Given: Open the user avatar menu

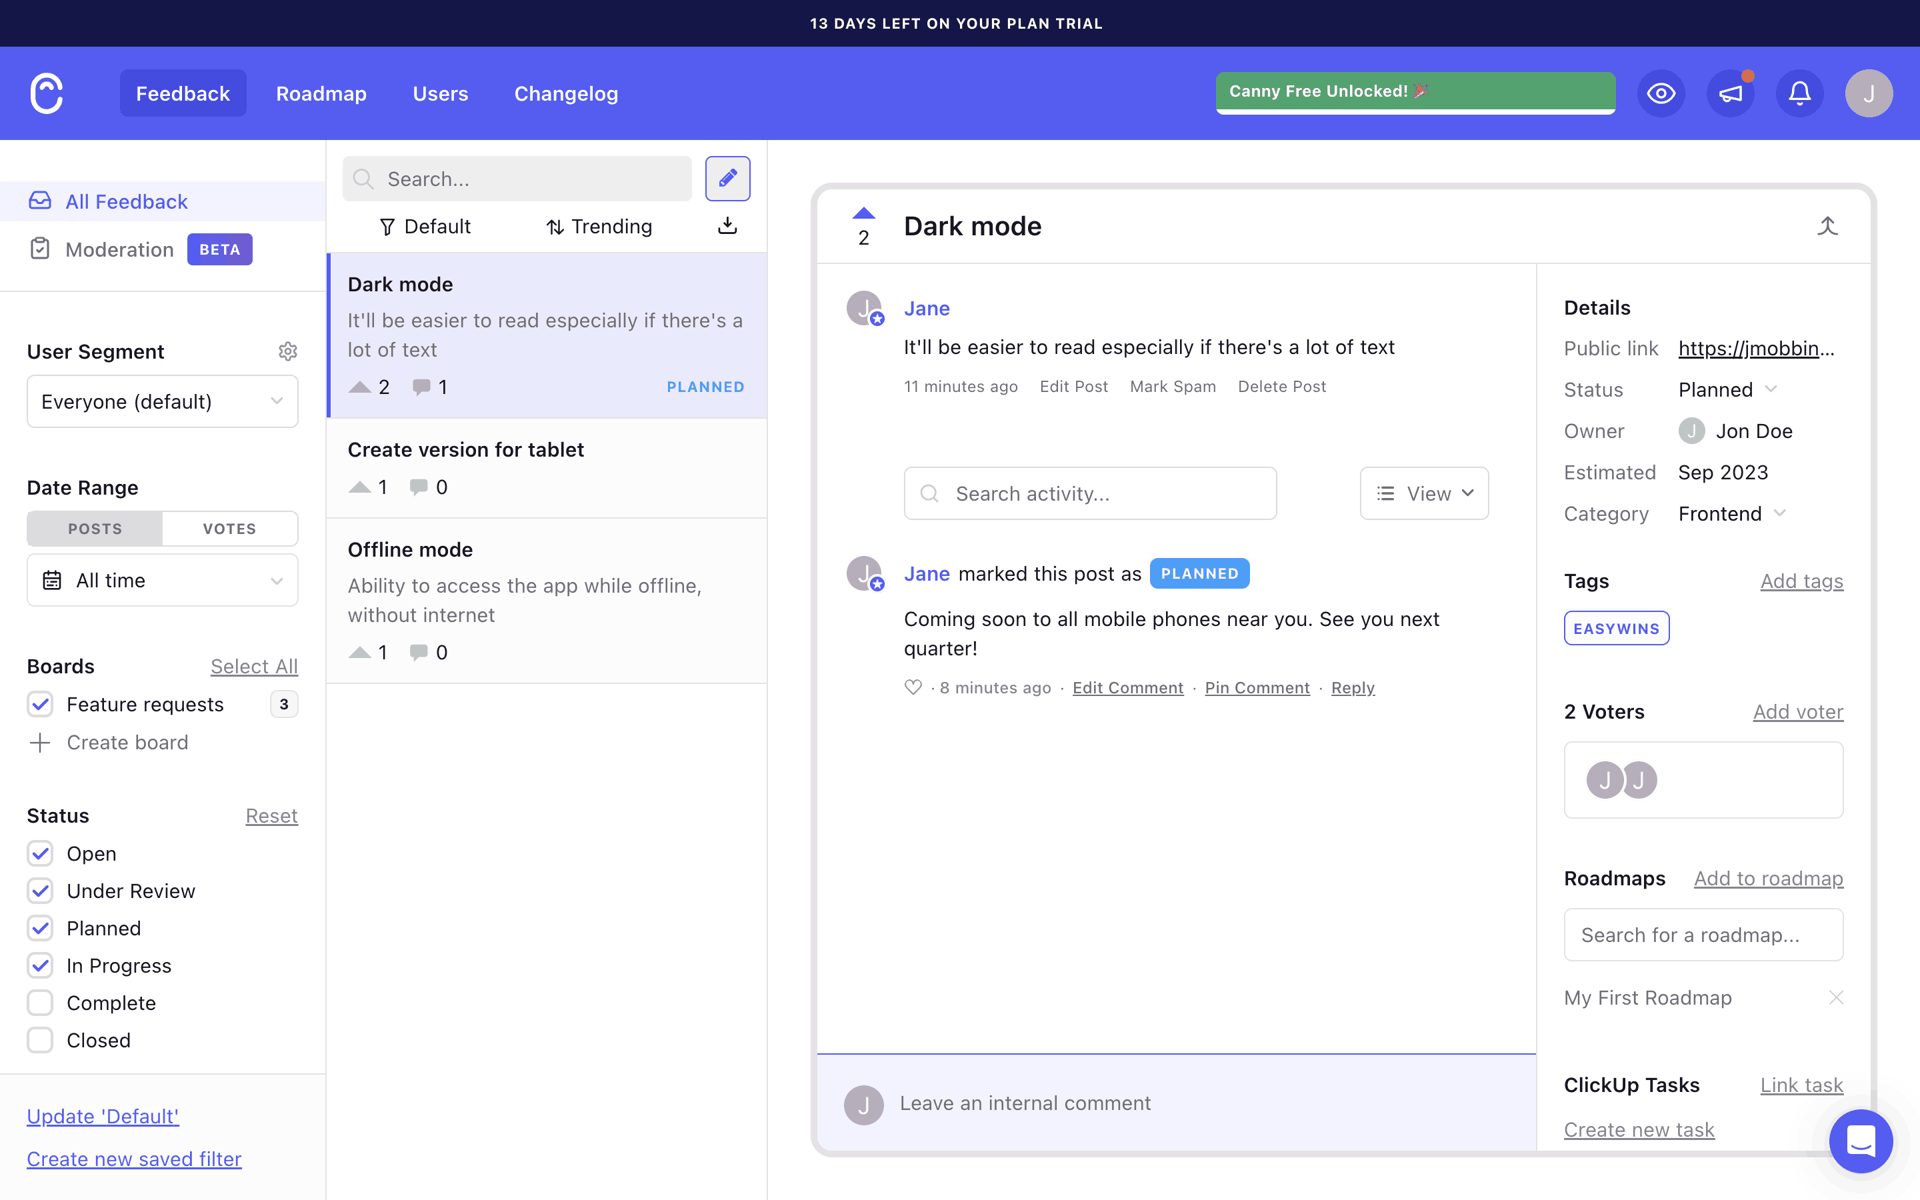Looking at the screenshot, I should pyautogui.click(x=1868, y=93).
